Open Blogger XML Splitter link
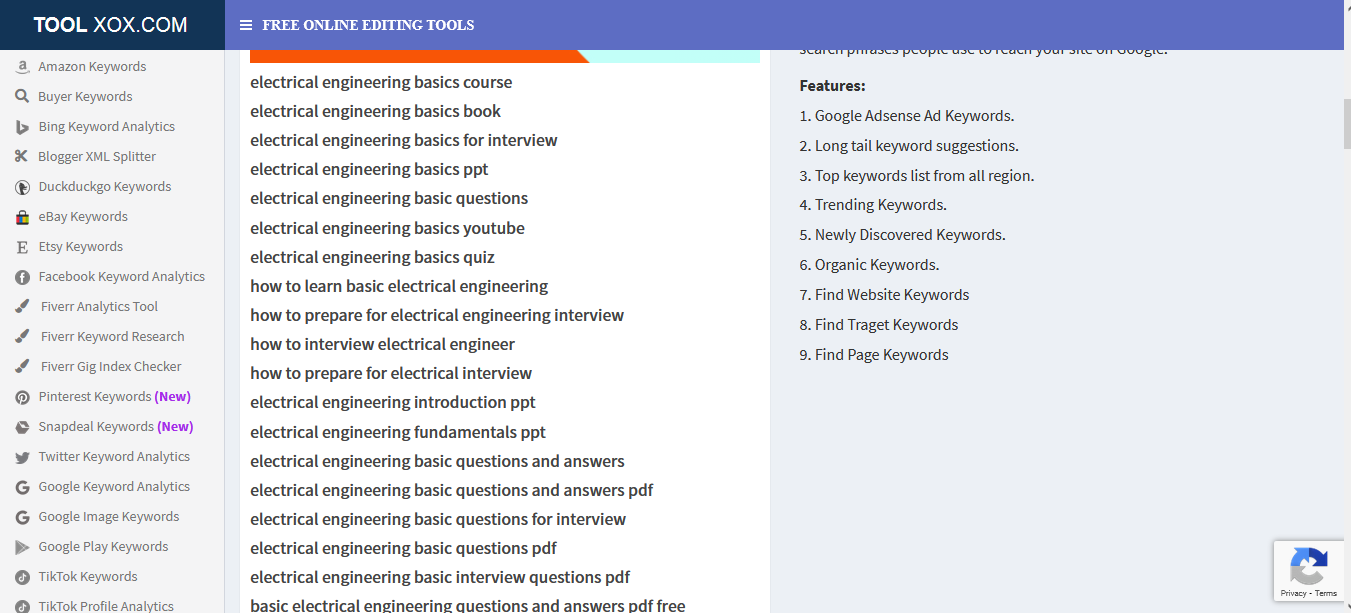 (x=97, y=157)
